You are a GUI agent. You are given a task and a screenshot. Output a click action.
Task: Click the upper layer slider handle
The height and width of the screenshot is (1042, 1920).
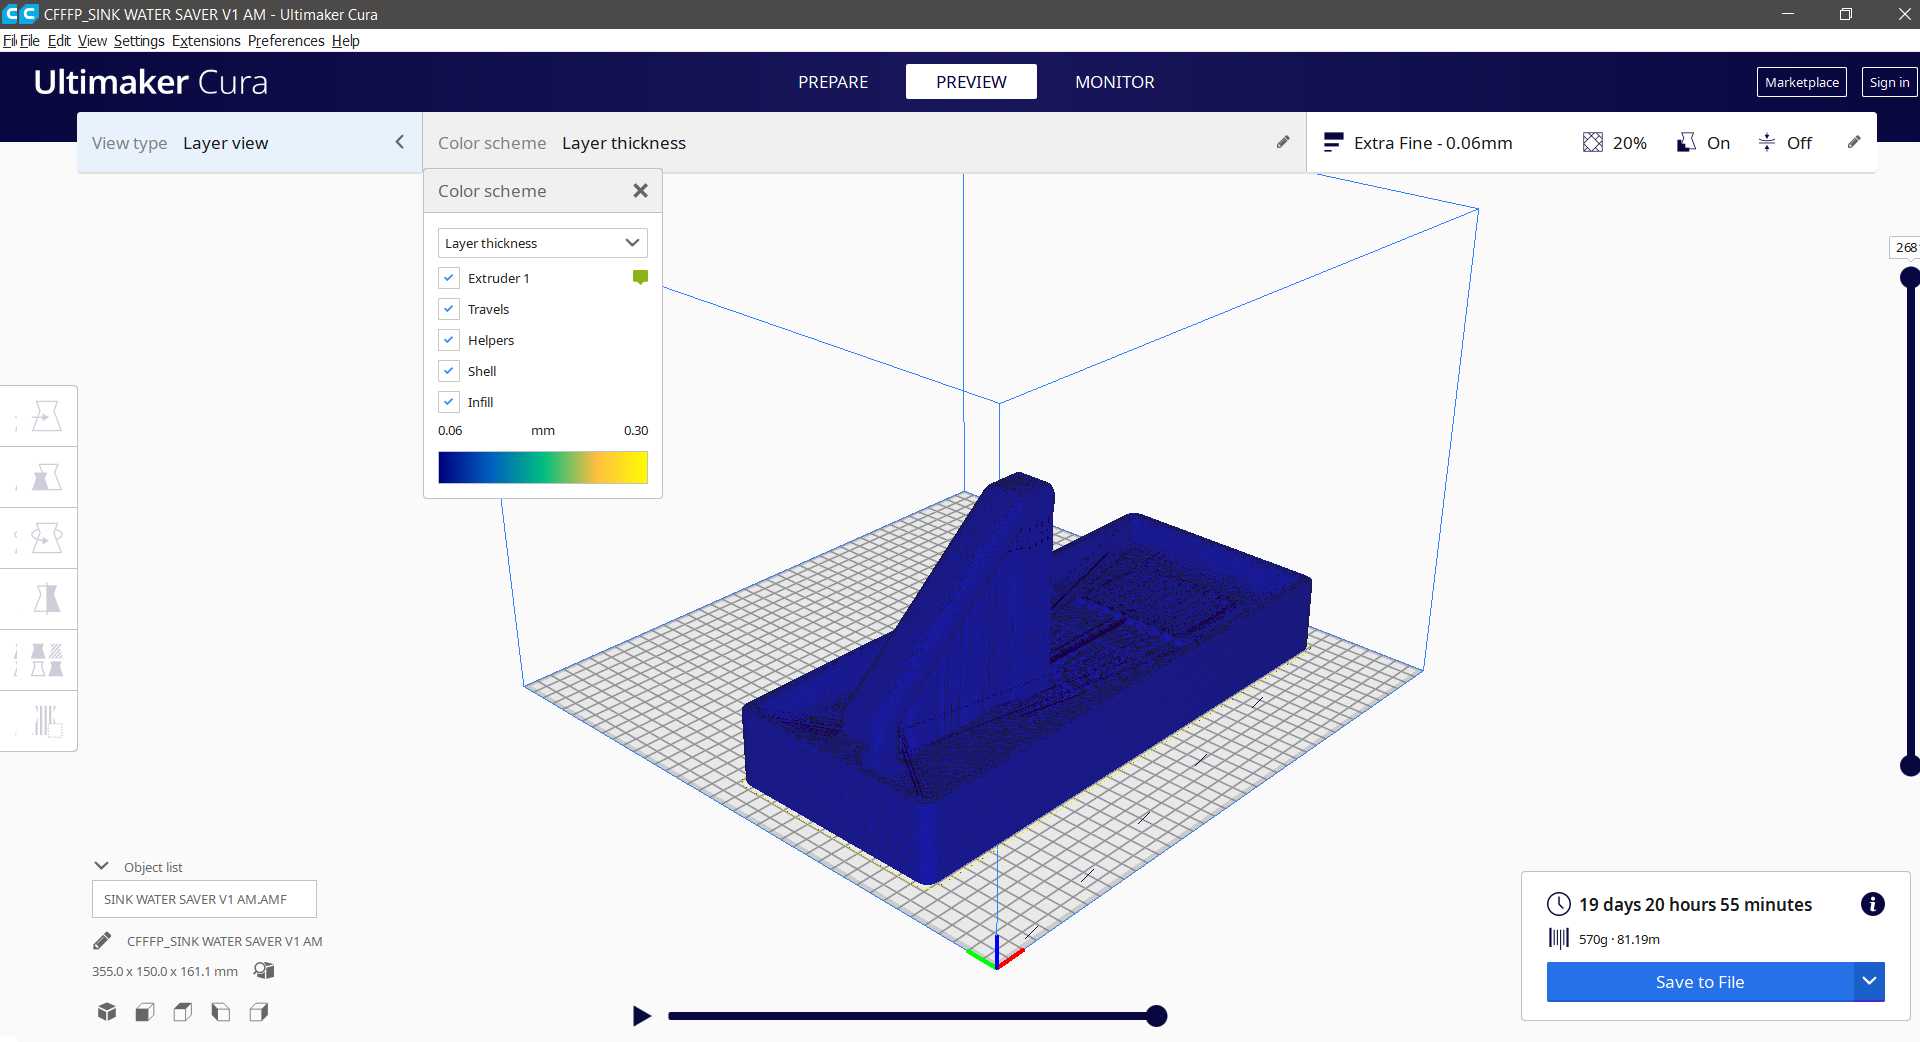1910,277
